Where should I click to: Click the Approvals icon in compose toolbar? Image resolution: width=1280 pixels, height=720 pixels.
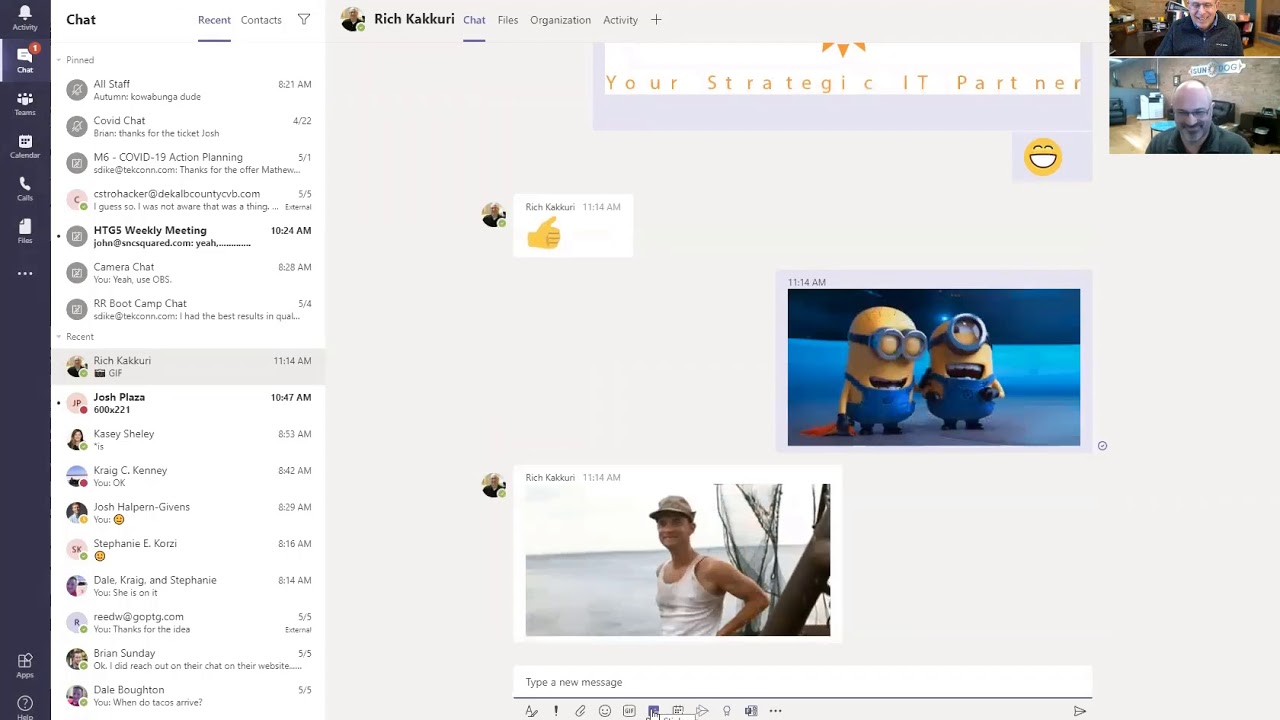tap(751, 711)
